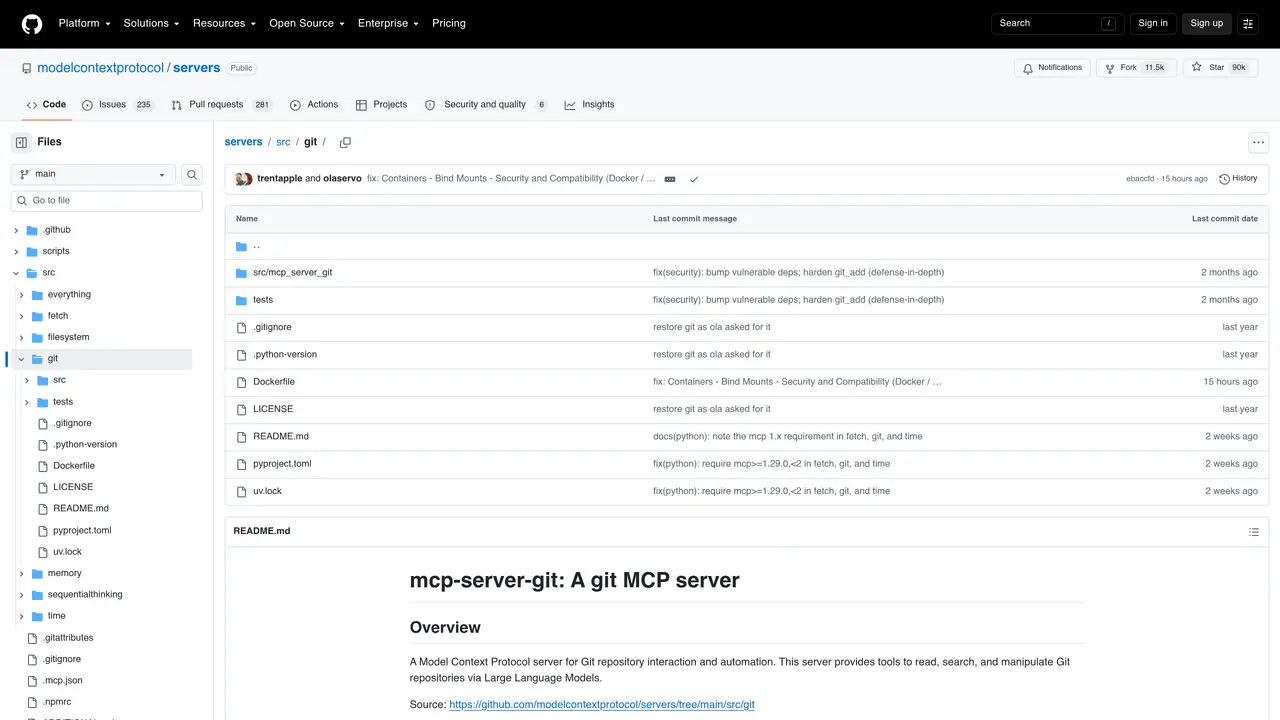The height and width of the screenshot is (720, 1280).
Task: Open Insights tab
Action: click(590, 105)
